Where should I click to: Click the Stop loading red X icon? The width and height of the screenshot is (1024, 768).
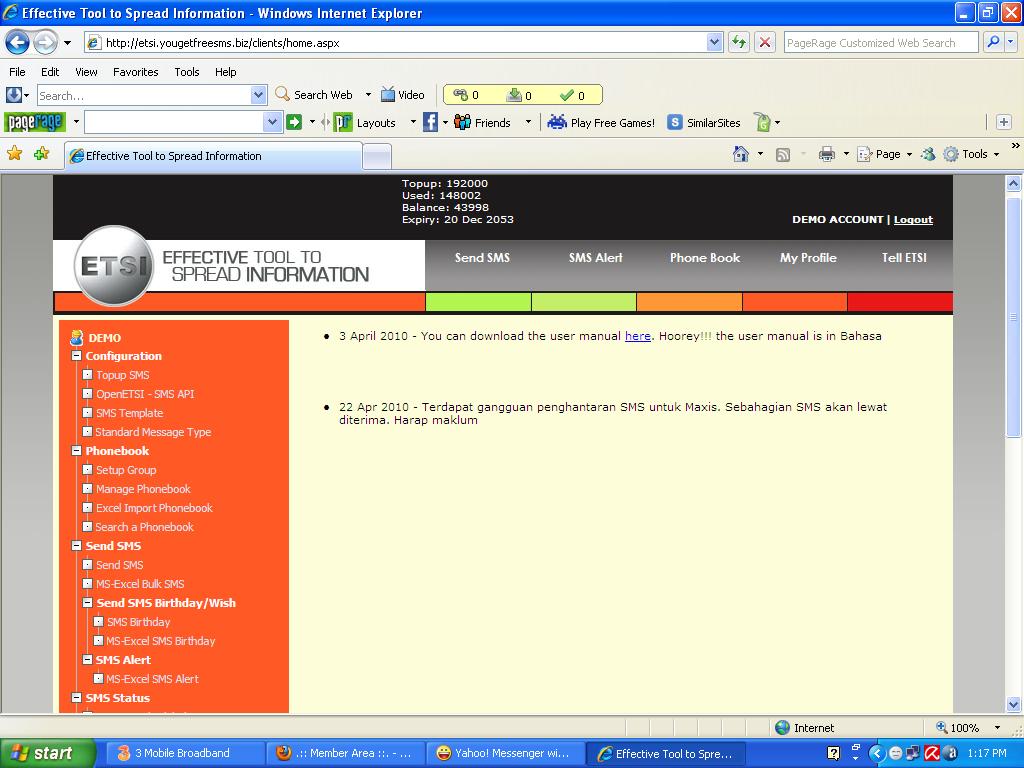(x=765, y=42)
